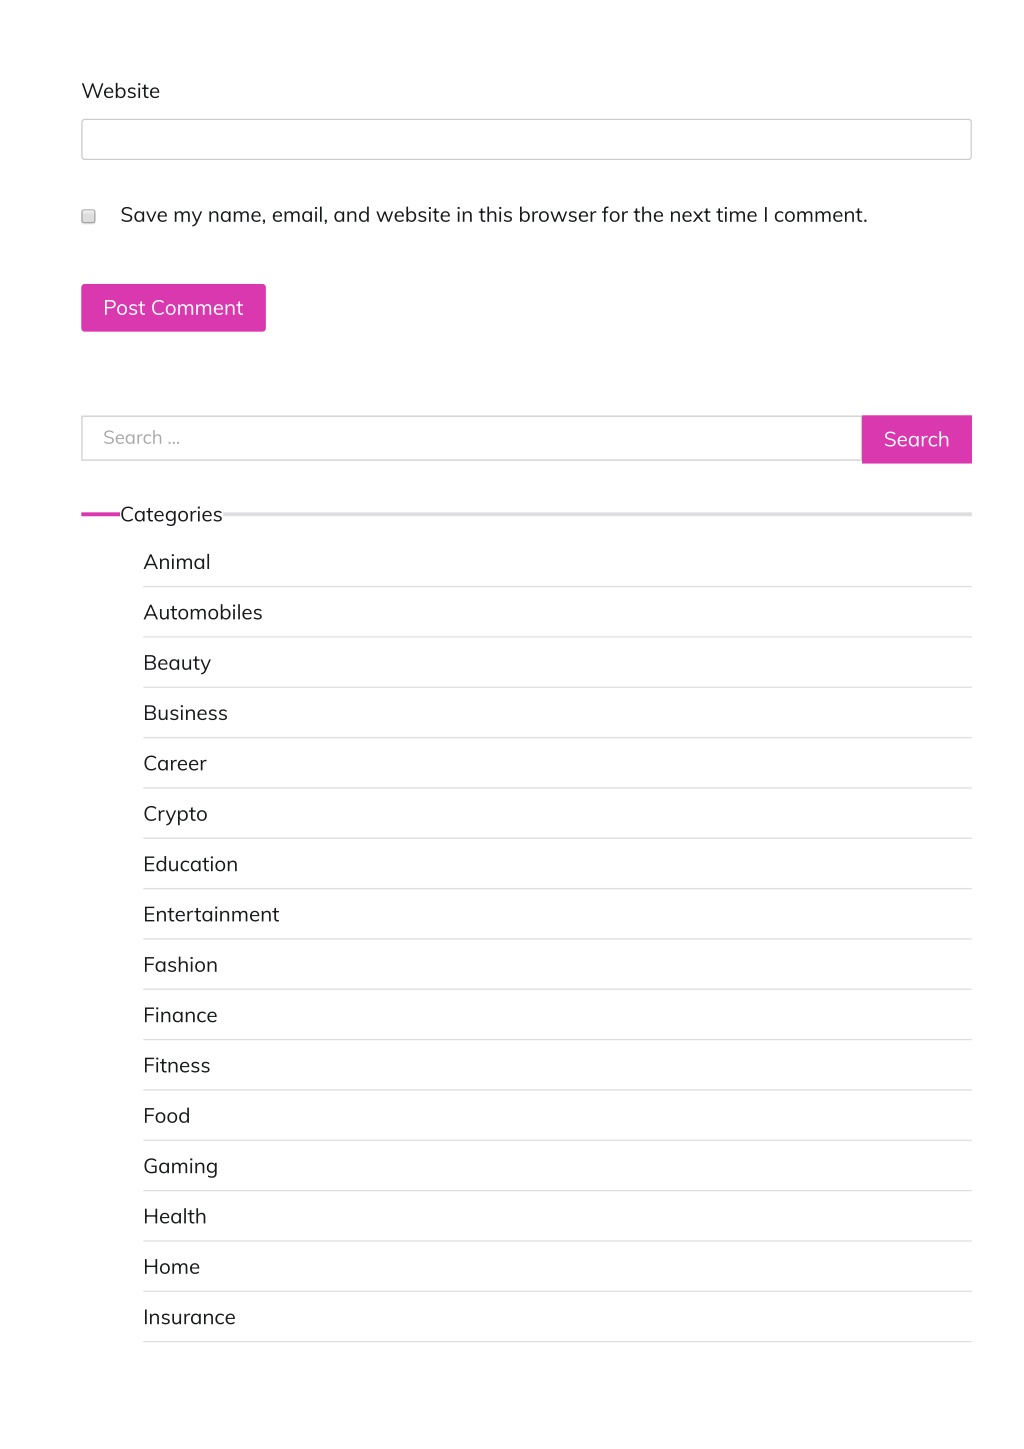1024x1449 pixels.
Task: Click the pink Search button
Action: point(916,439)
